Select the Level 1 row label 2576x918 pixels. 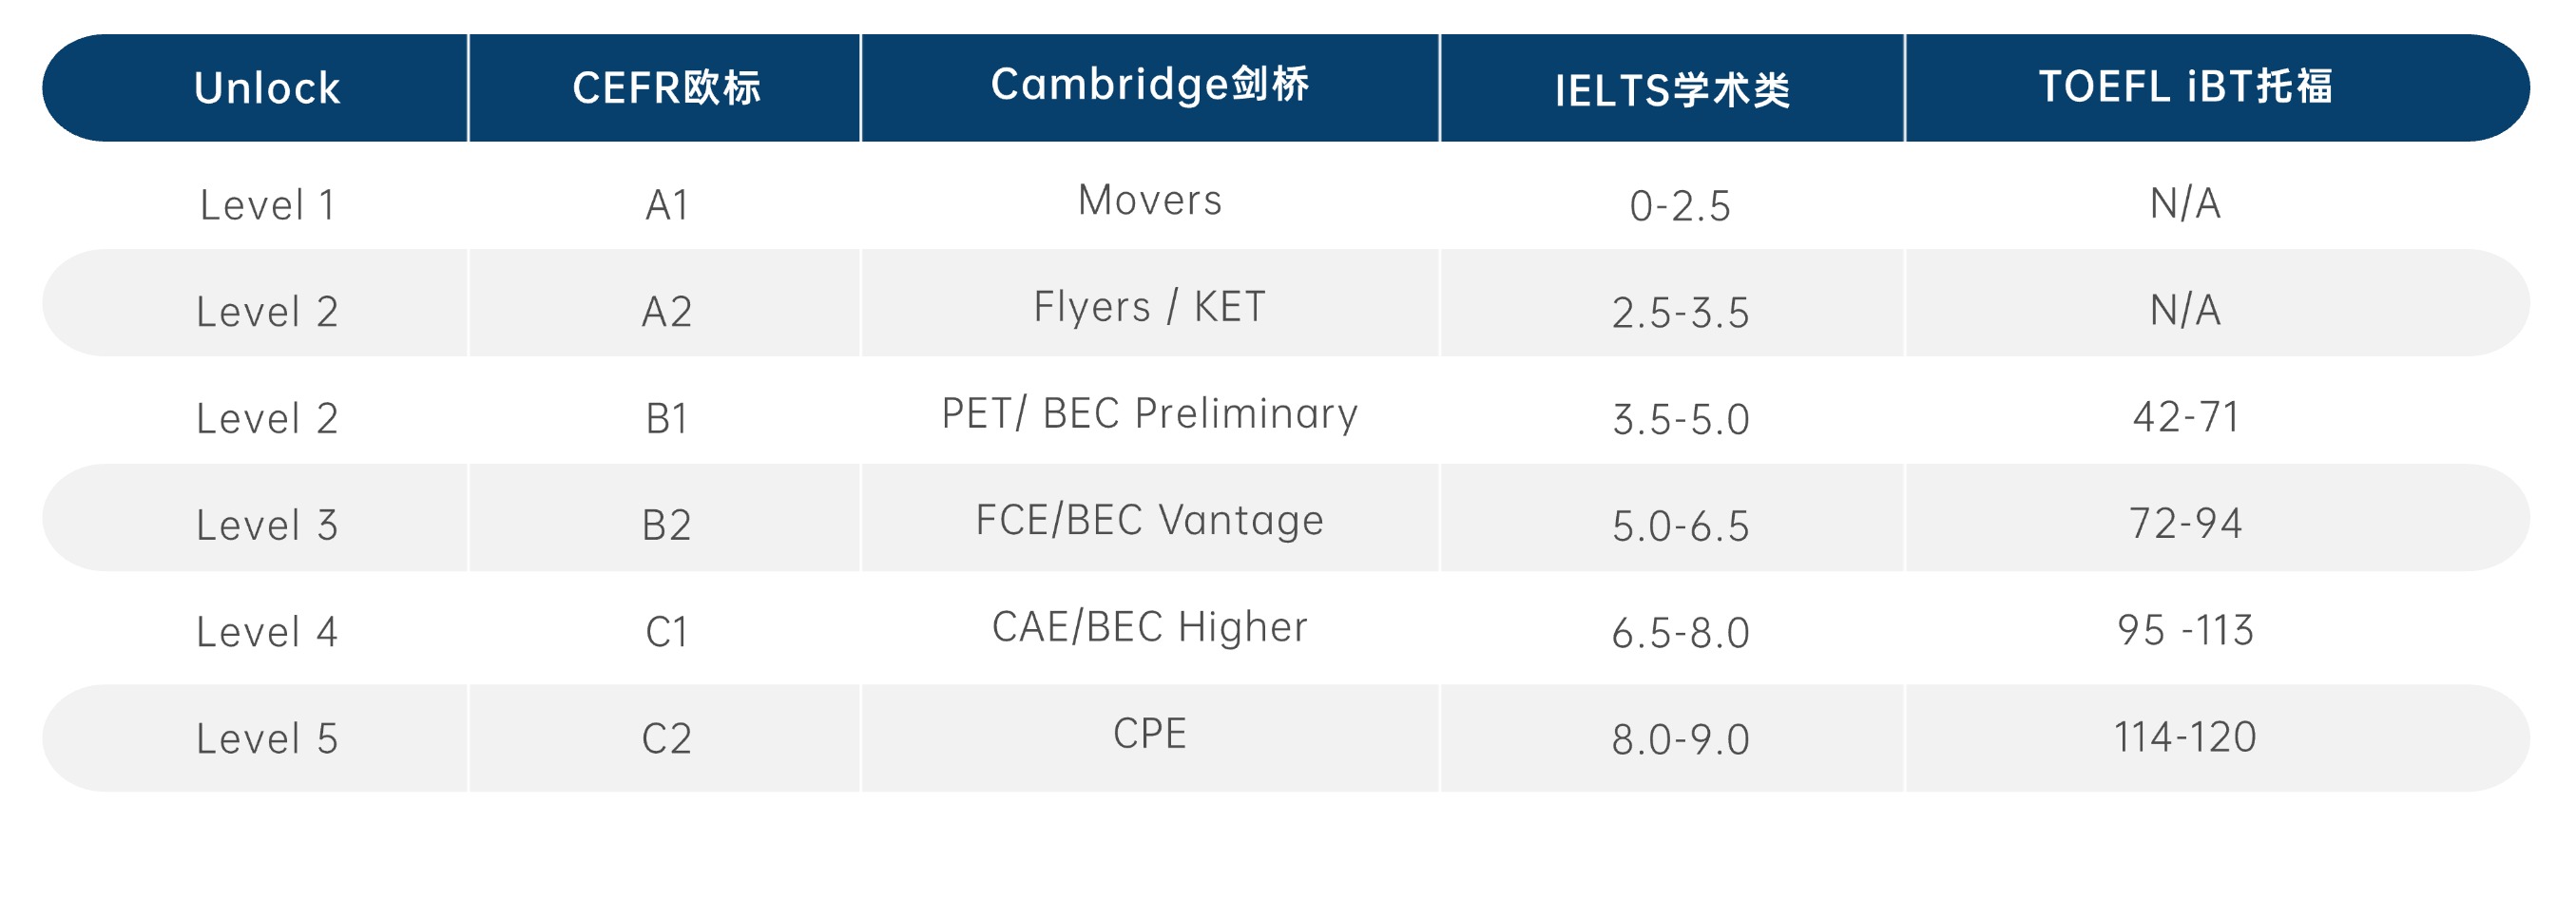click(x=267, y=205)
